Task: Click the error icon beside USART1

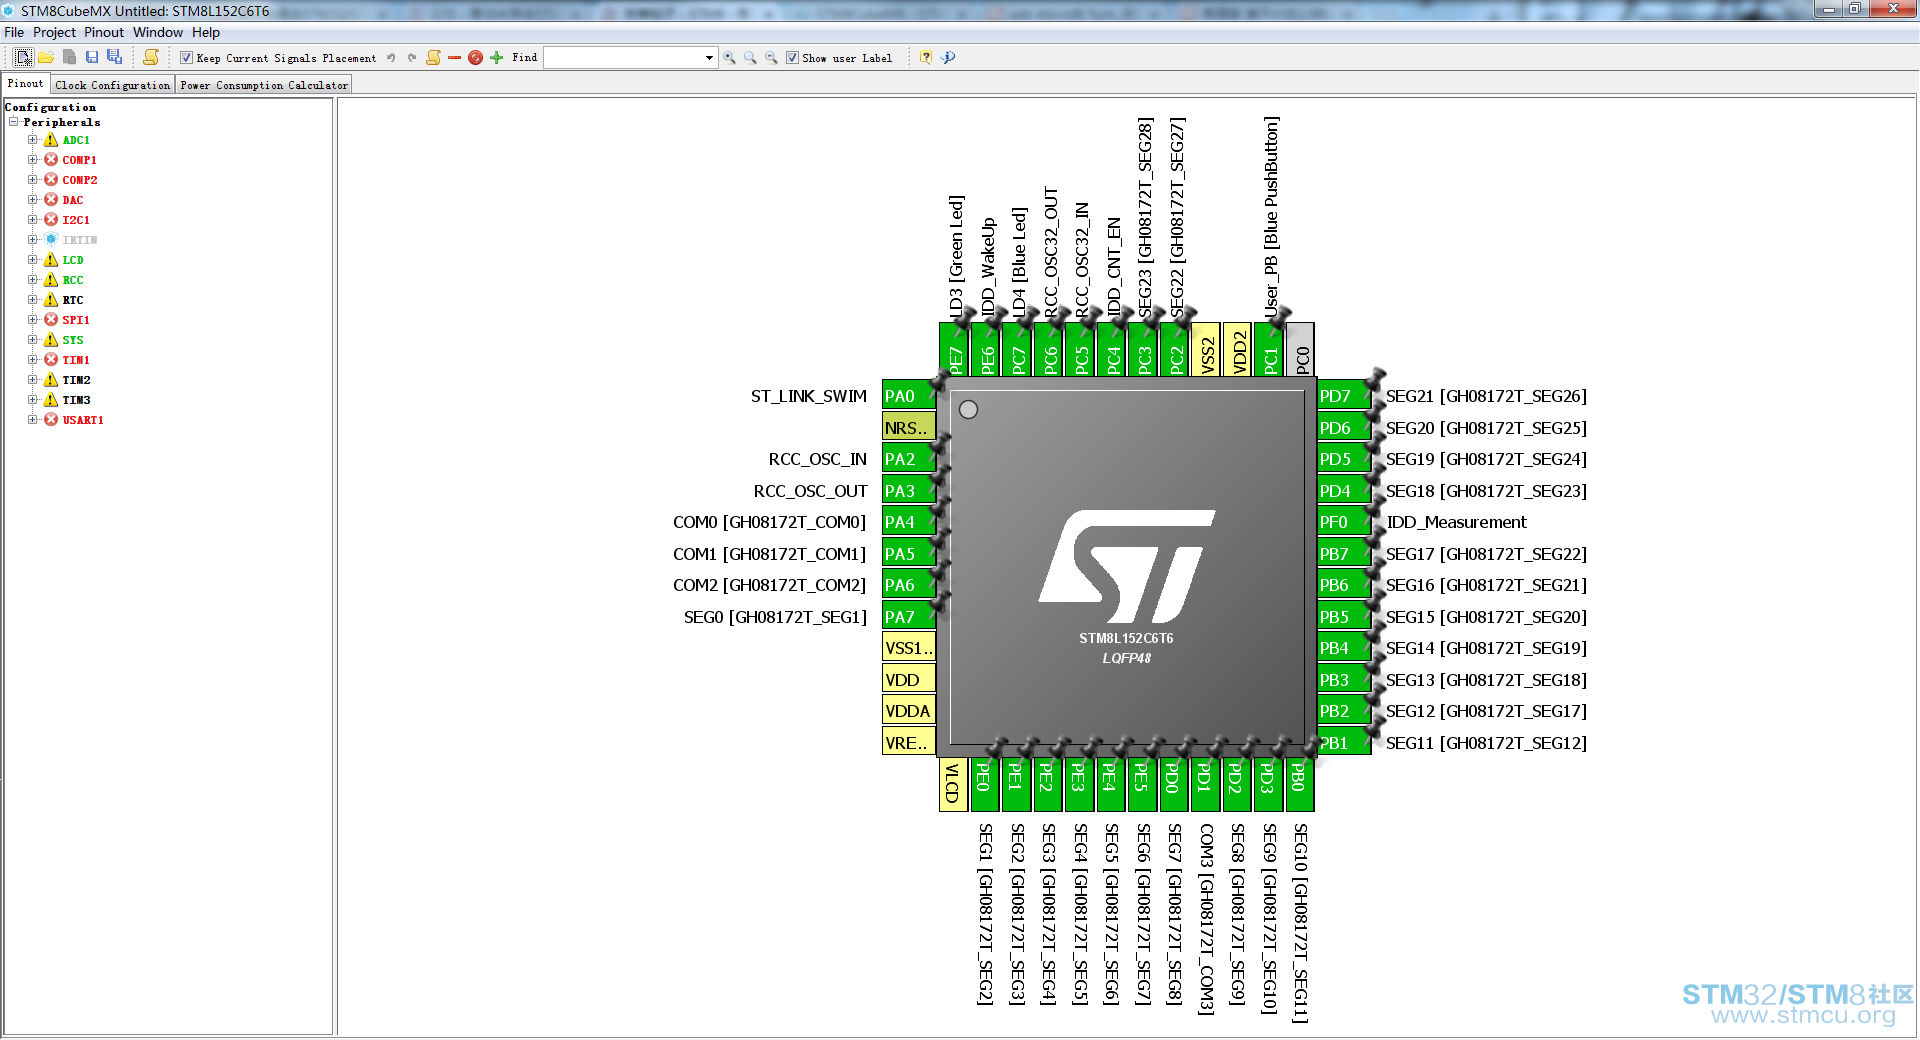Action: coord(51,420)
